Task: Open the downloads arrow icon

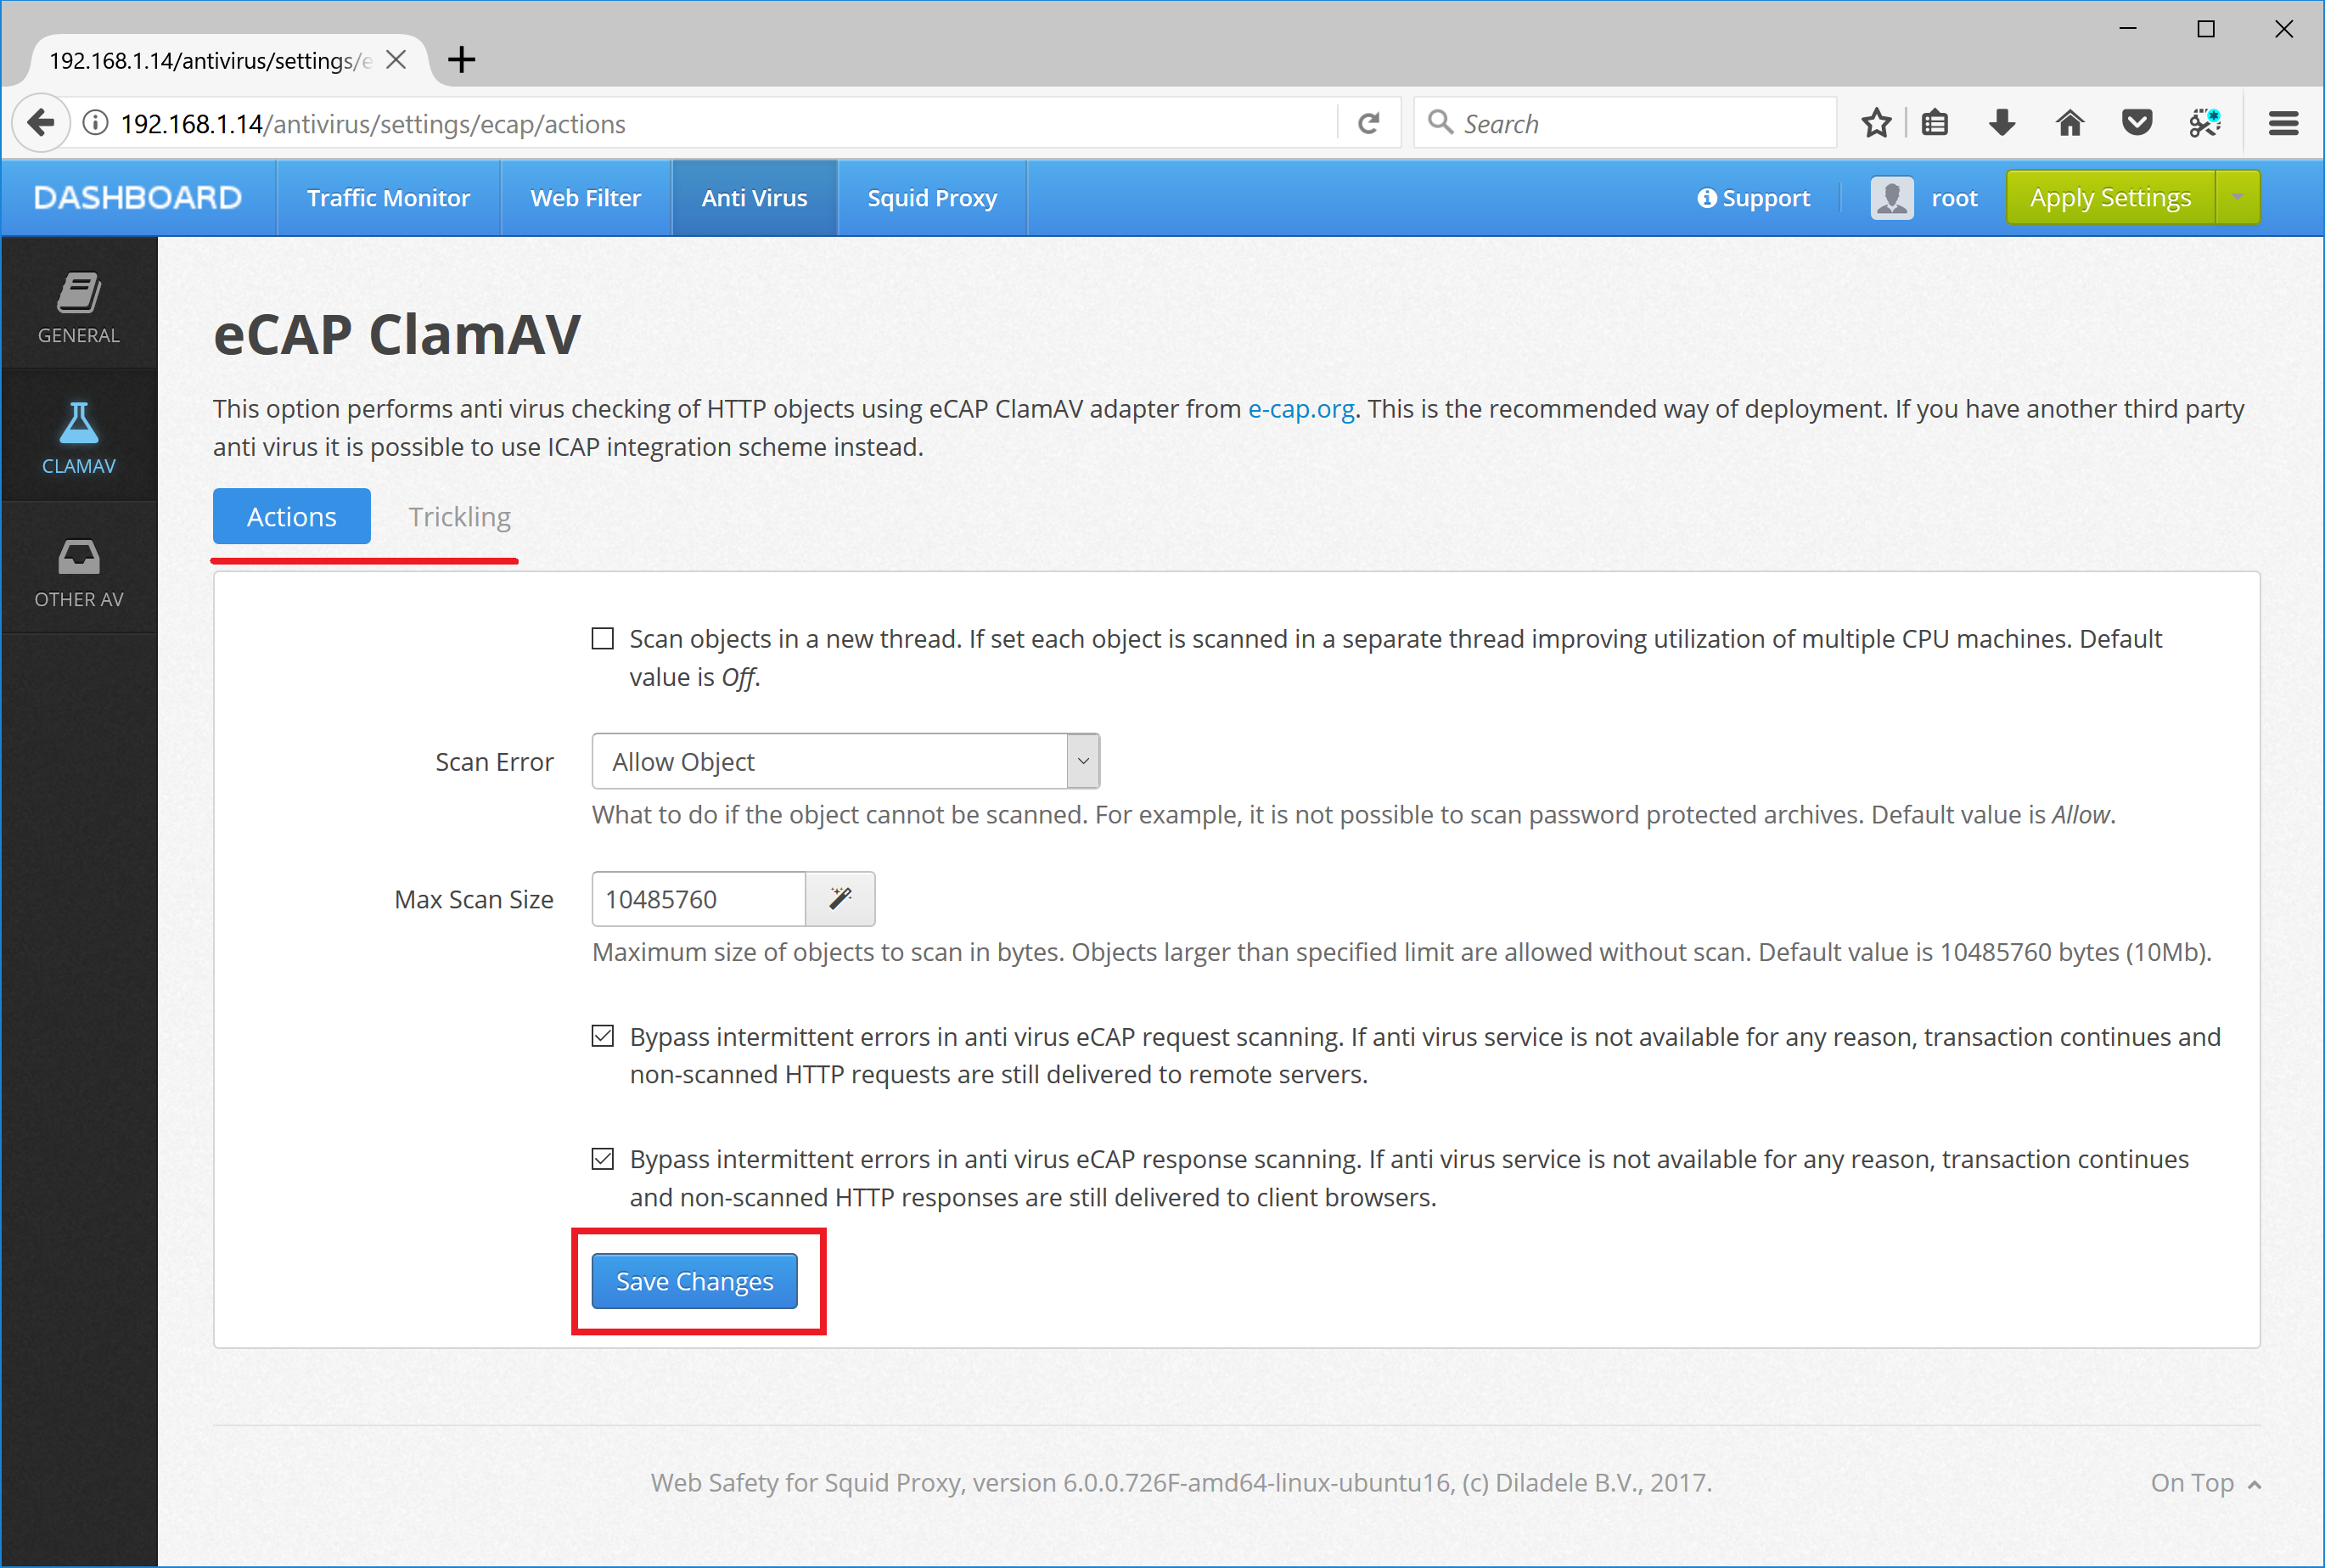Action: pyautogui.click(x=2002, y=124)
